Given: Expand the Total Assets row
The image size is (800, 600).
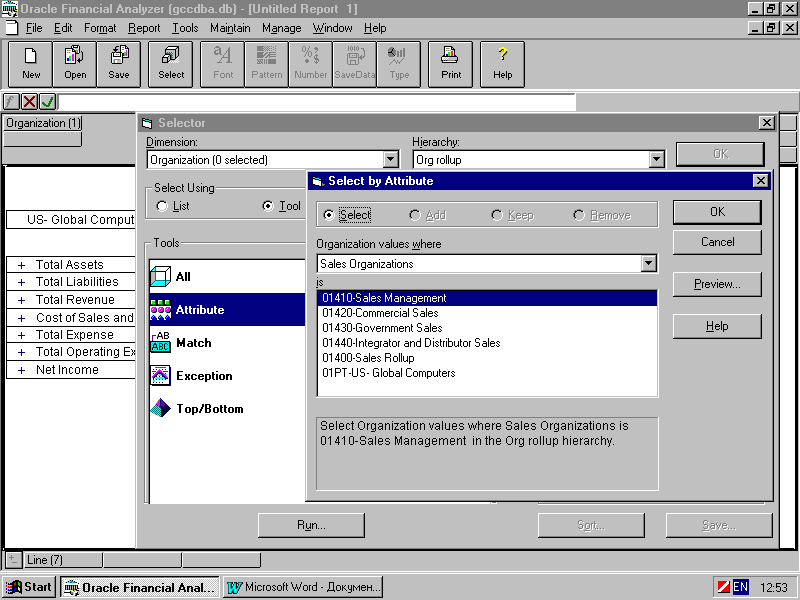Looking at the screenshot, I should point(21,265).
